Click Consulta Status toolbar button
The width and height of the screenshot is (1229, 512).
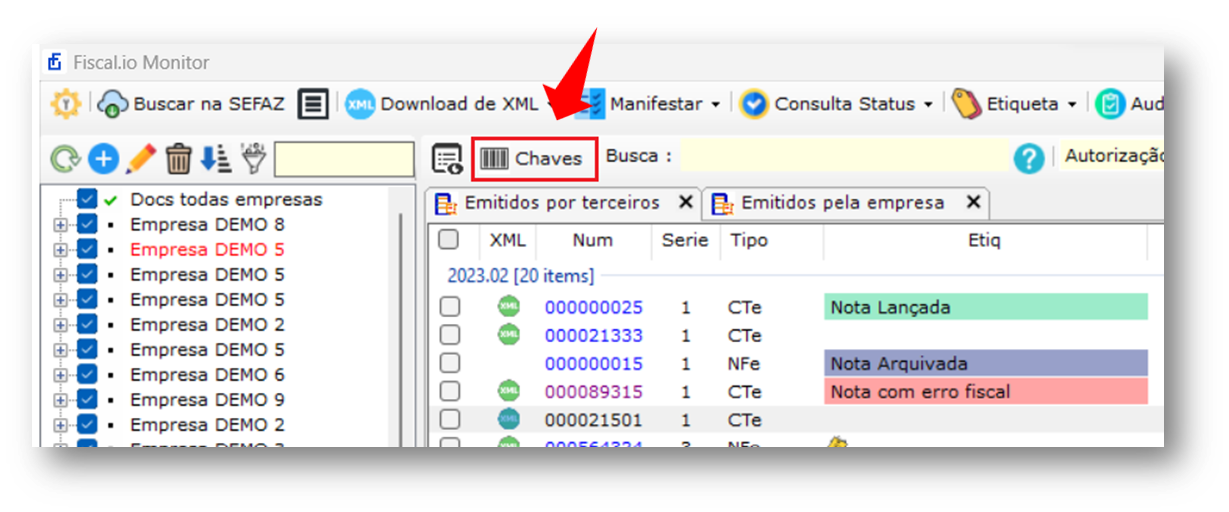tap(829, 104)
